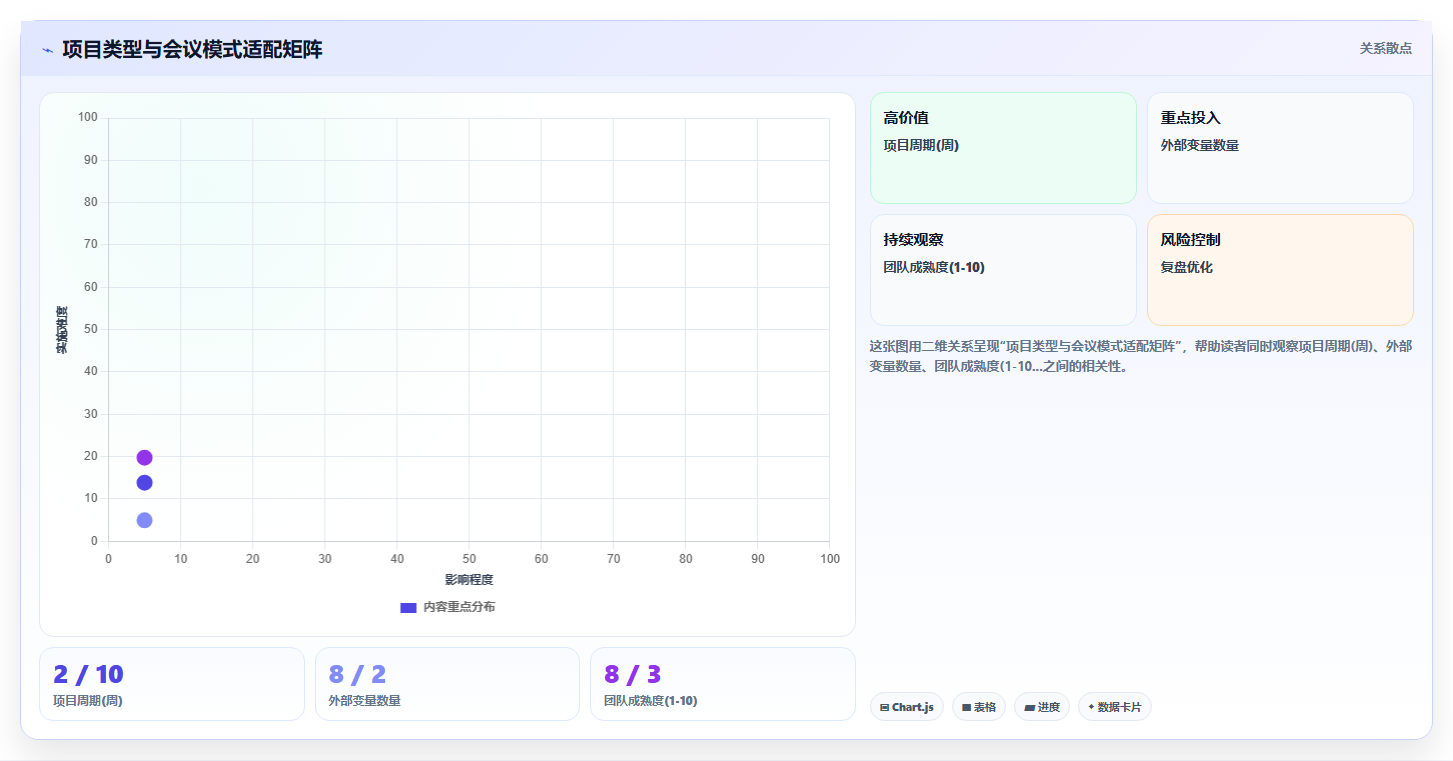The height and width of the screenshot is (761, 1453).
Task: Select the 进度 tag chip
Action: click(x=1042, y=707)
